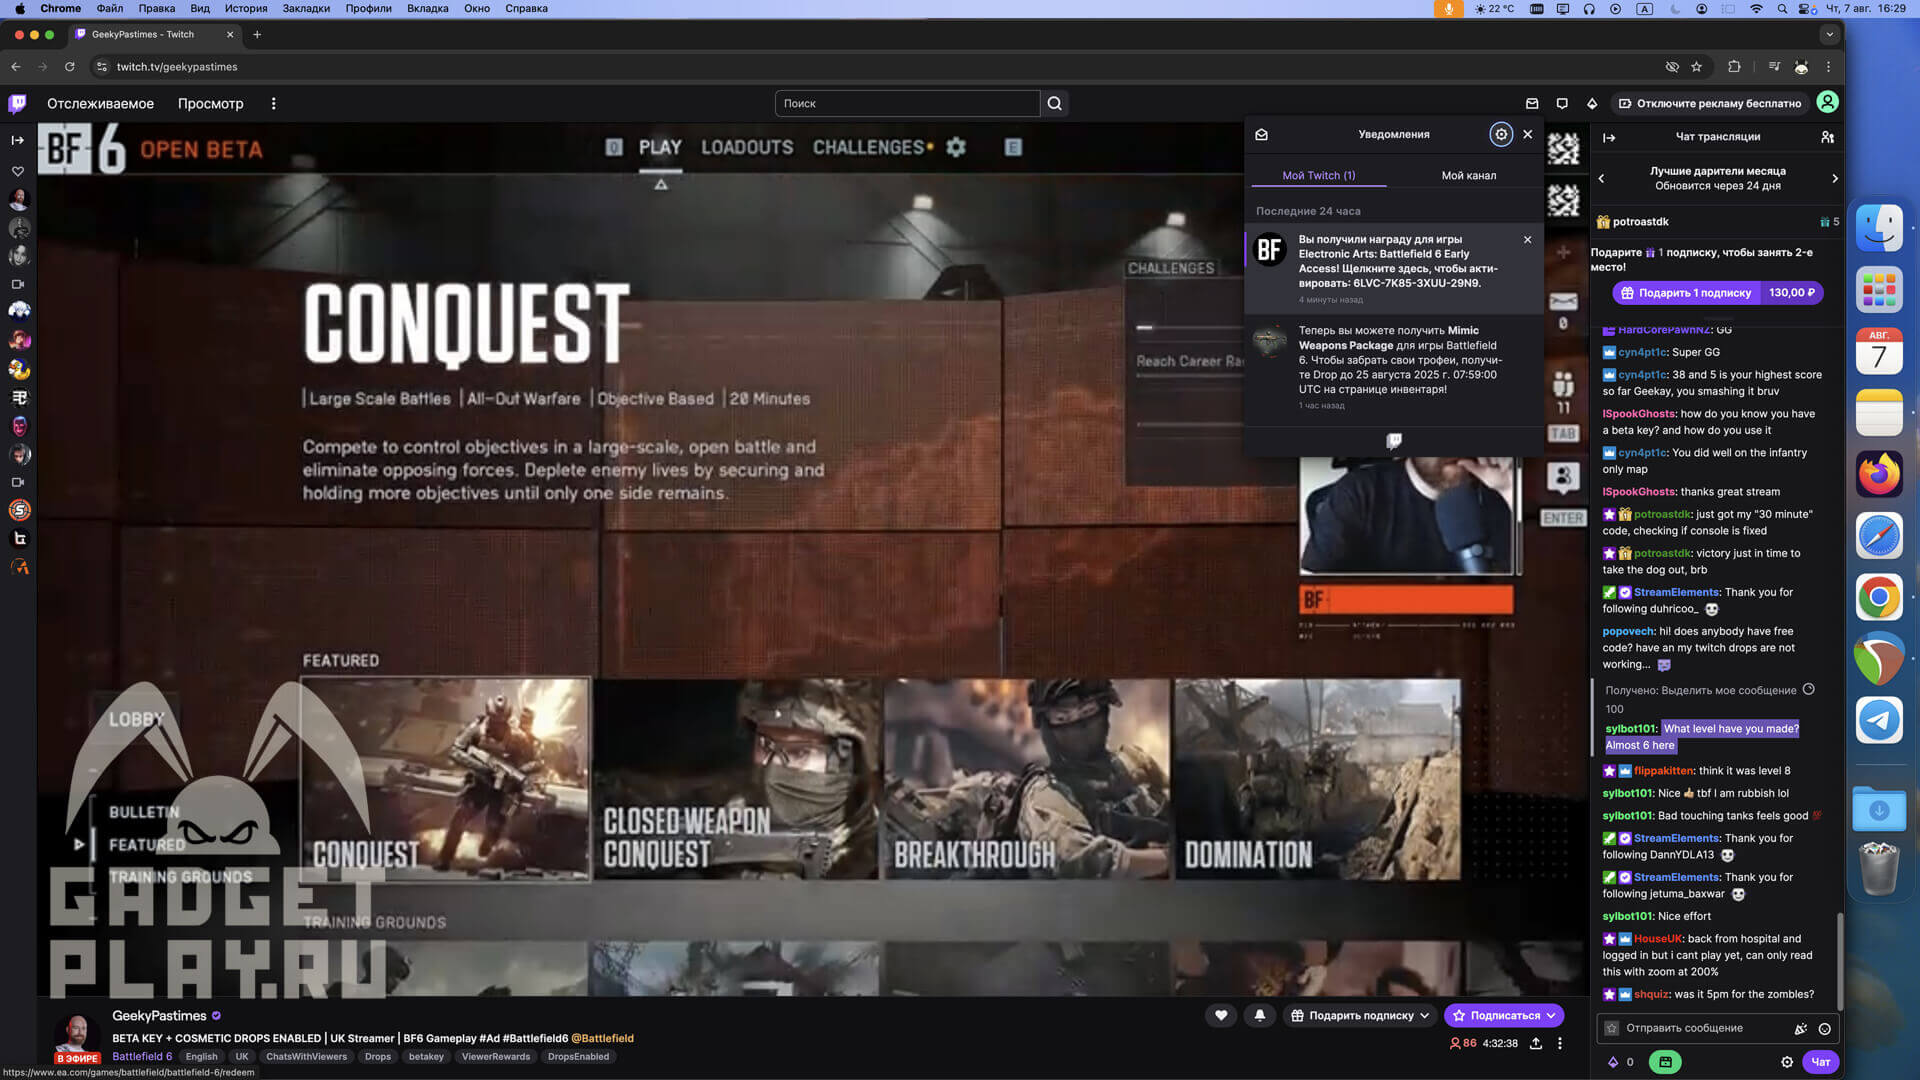
Task: Click the Chrome extensions puzzle icon
Action: tap(1734, 67)
